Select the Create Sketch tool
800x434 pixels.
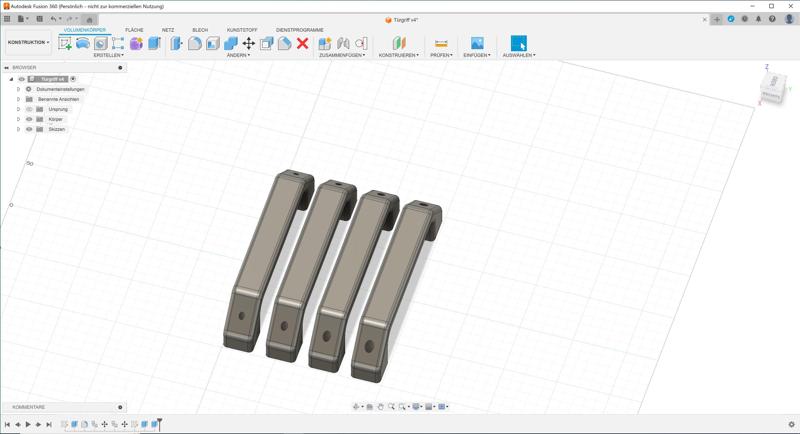[65, 43]
